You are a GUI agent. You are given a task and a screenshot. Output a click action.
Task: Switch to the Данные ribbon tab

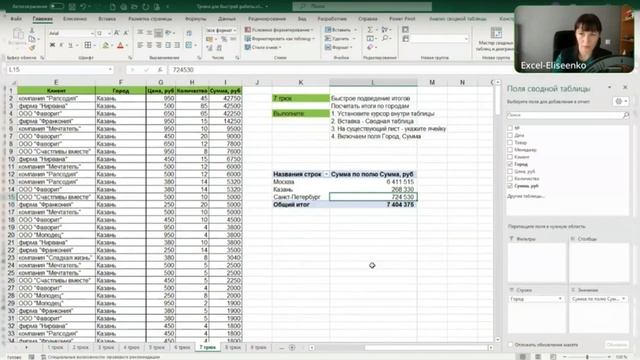coord(227,19)
